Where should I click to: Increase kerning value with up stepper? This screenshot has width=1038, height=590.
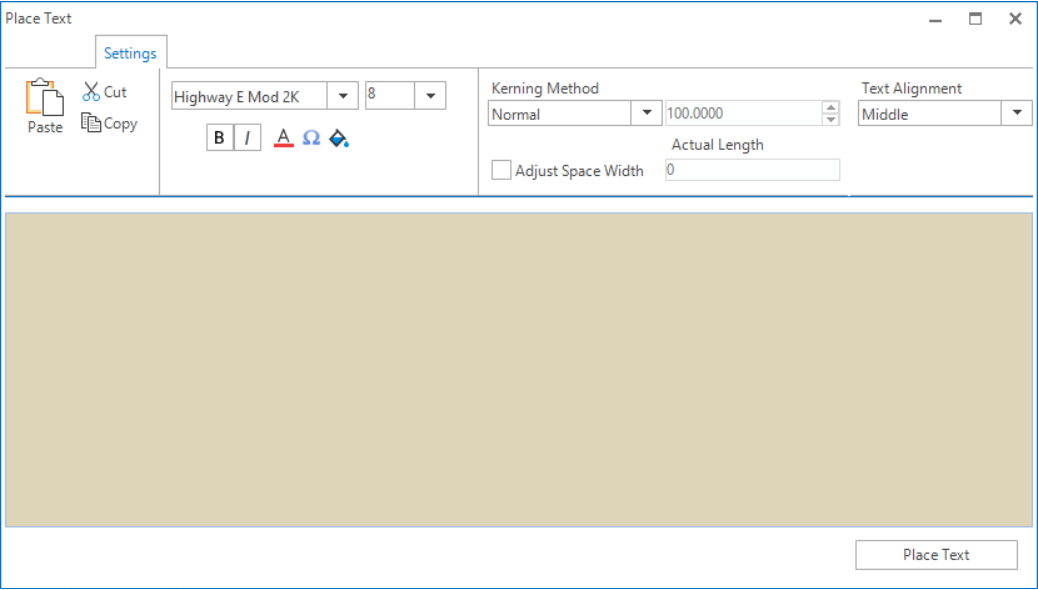coord(830,108)
